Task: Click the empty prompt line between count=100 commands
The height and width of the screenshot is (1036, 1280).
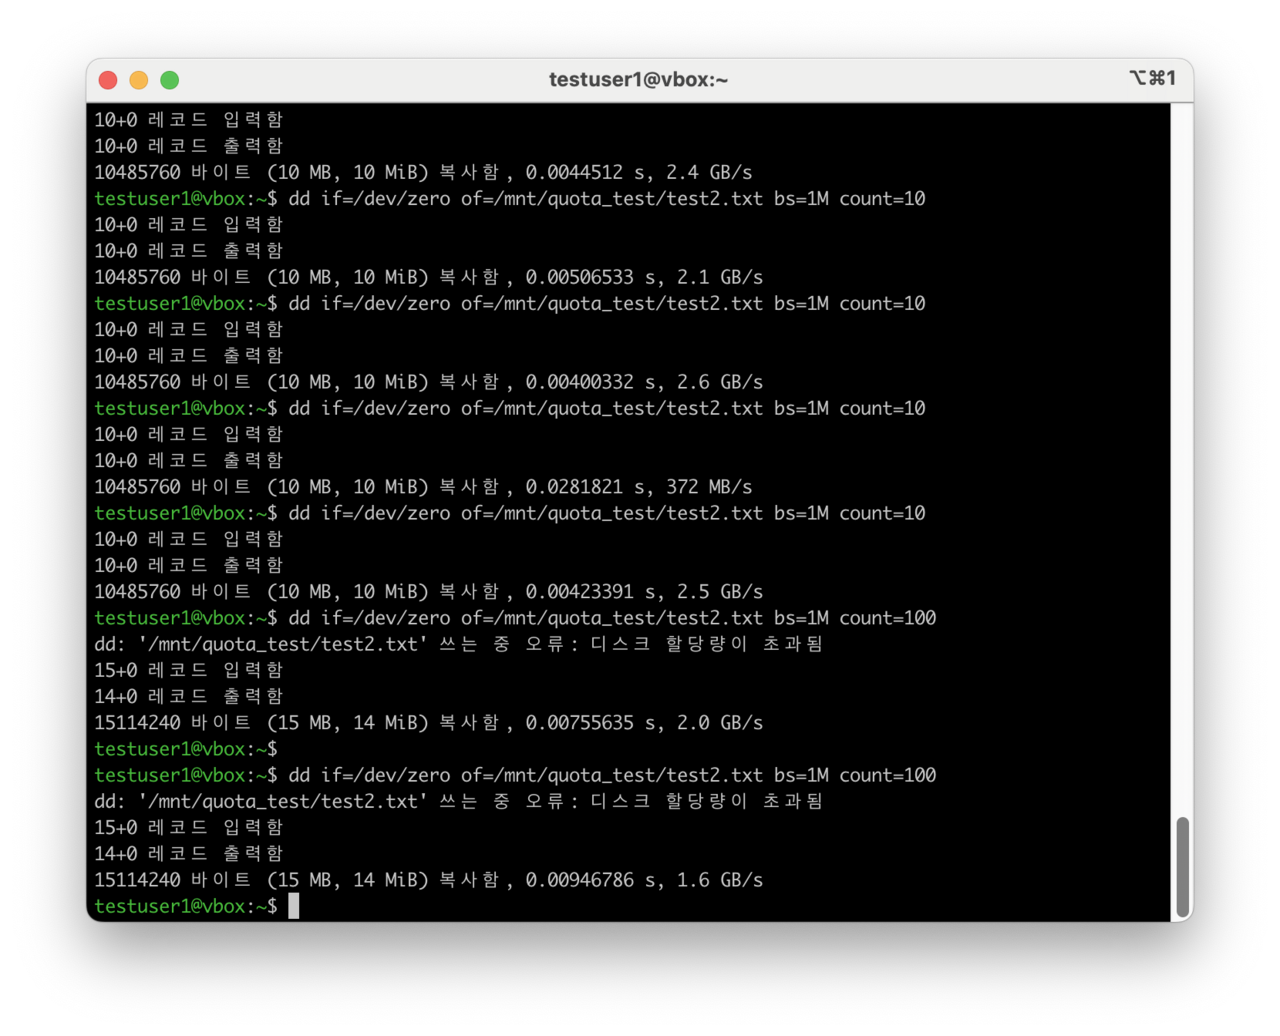Action: [x=185, y=749]
